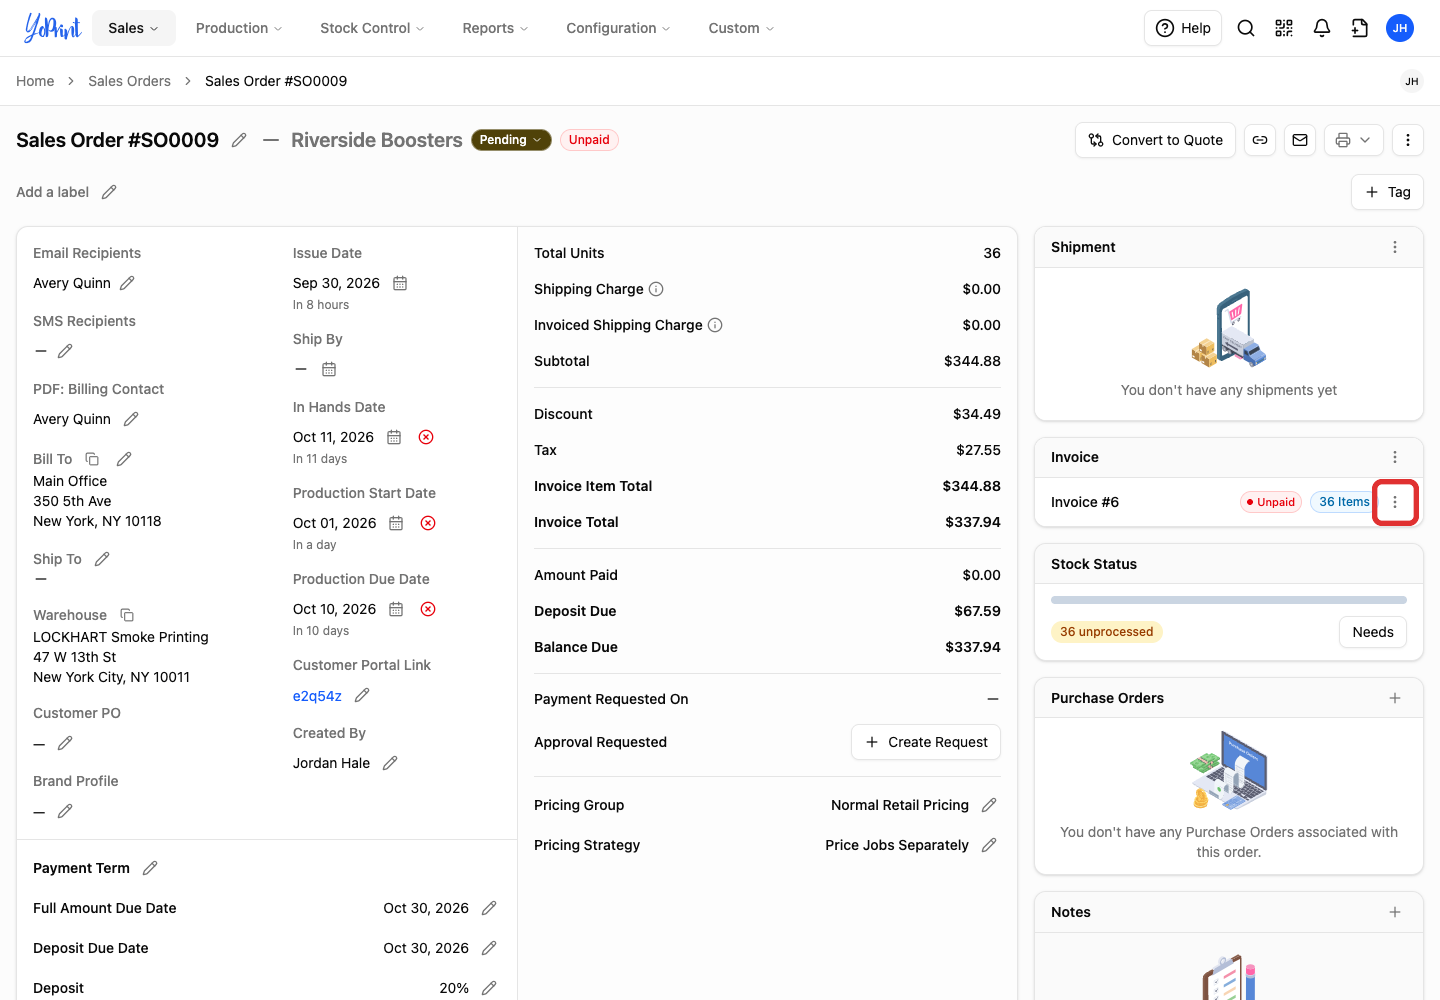Add a Tag to the order
The width and height of the screenshot is (1440, 1000).
(x=1387, y=192)
